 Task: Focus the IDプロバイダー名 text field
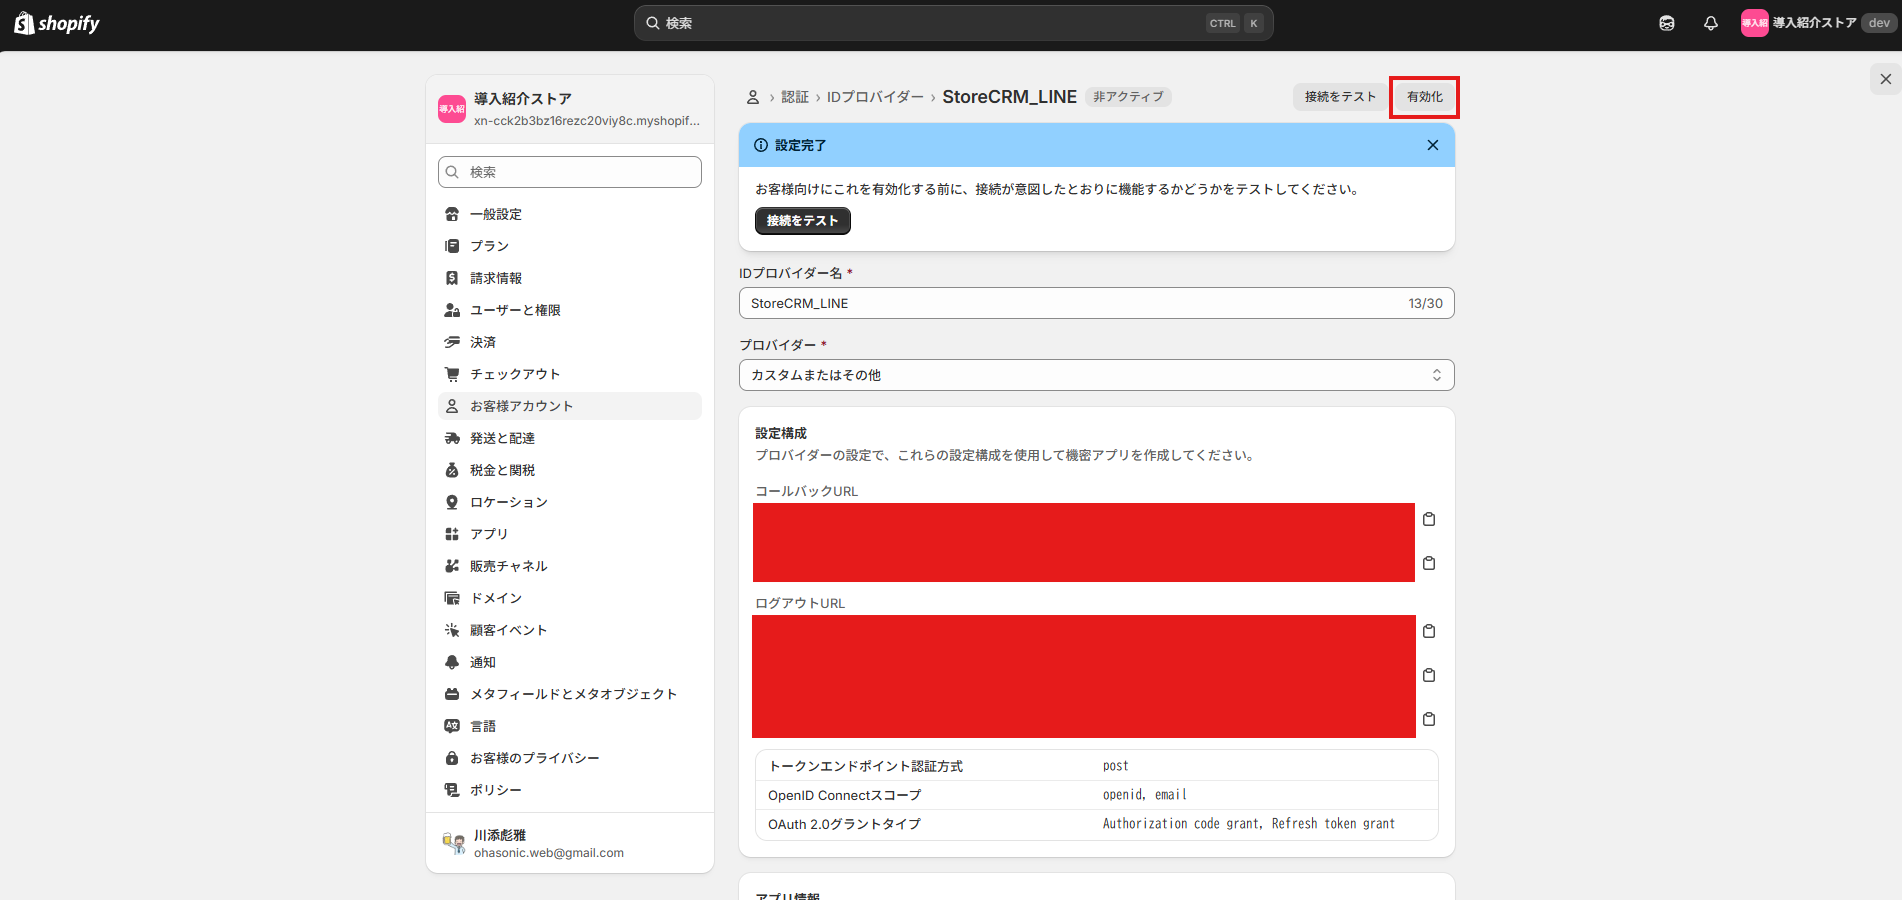click(1070, 303)
